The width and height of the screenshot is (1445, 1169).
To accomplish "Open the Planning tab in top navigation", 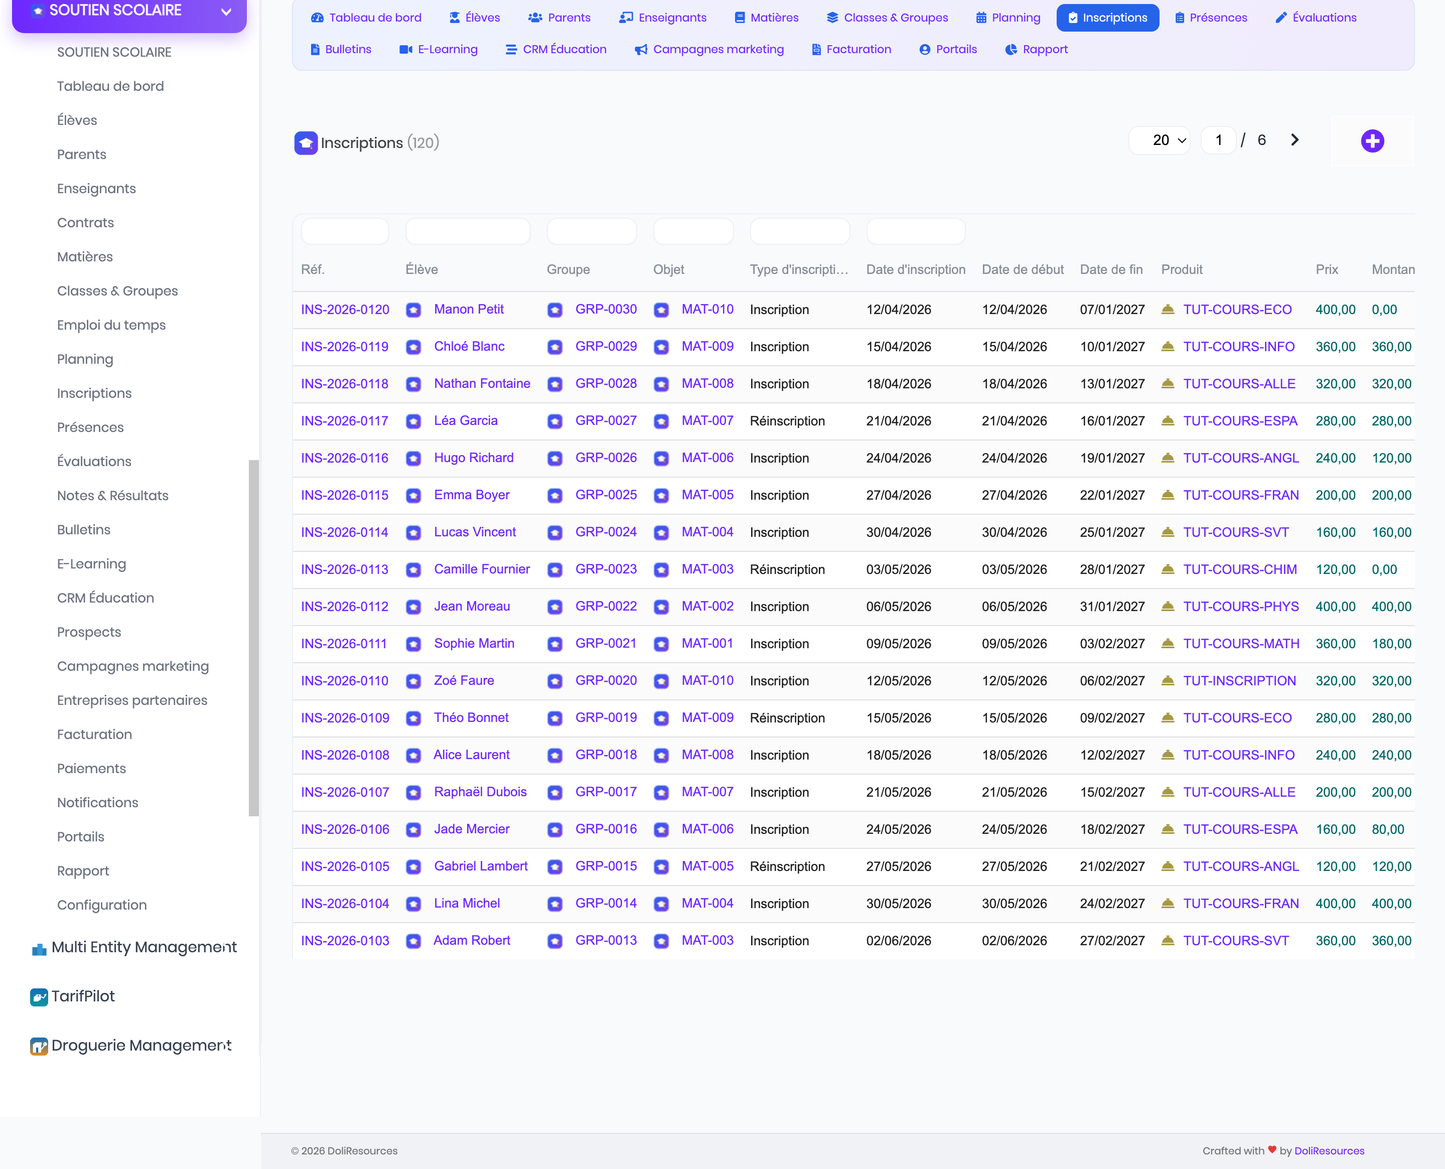I will (1008, 18).
